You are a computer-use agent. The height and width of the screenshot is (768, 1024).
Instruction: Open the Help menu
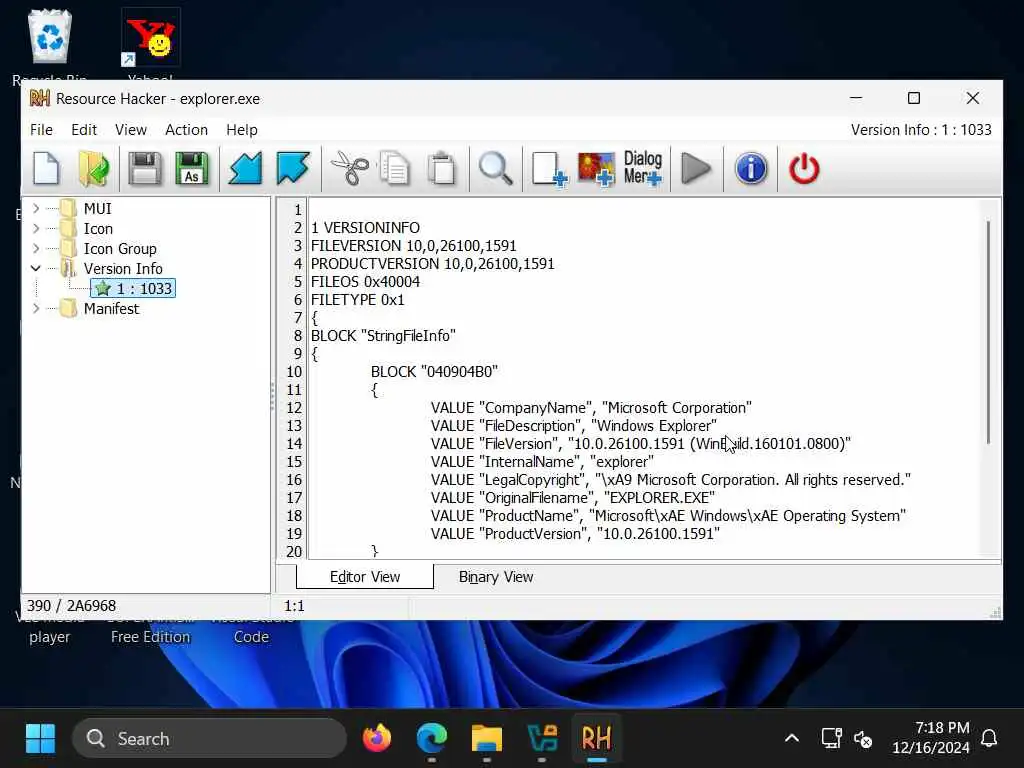[x=242, y=130]
